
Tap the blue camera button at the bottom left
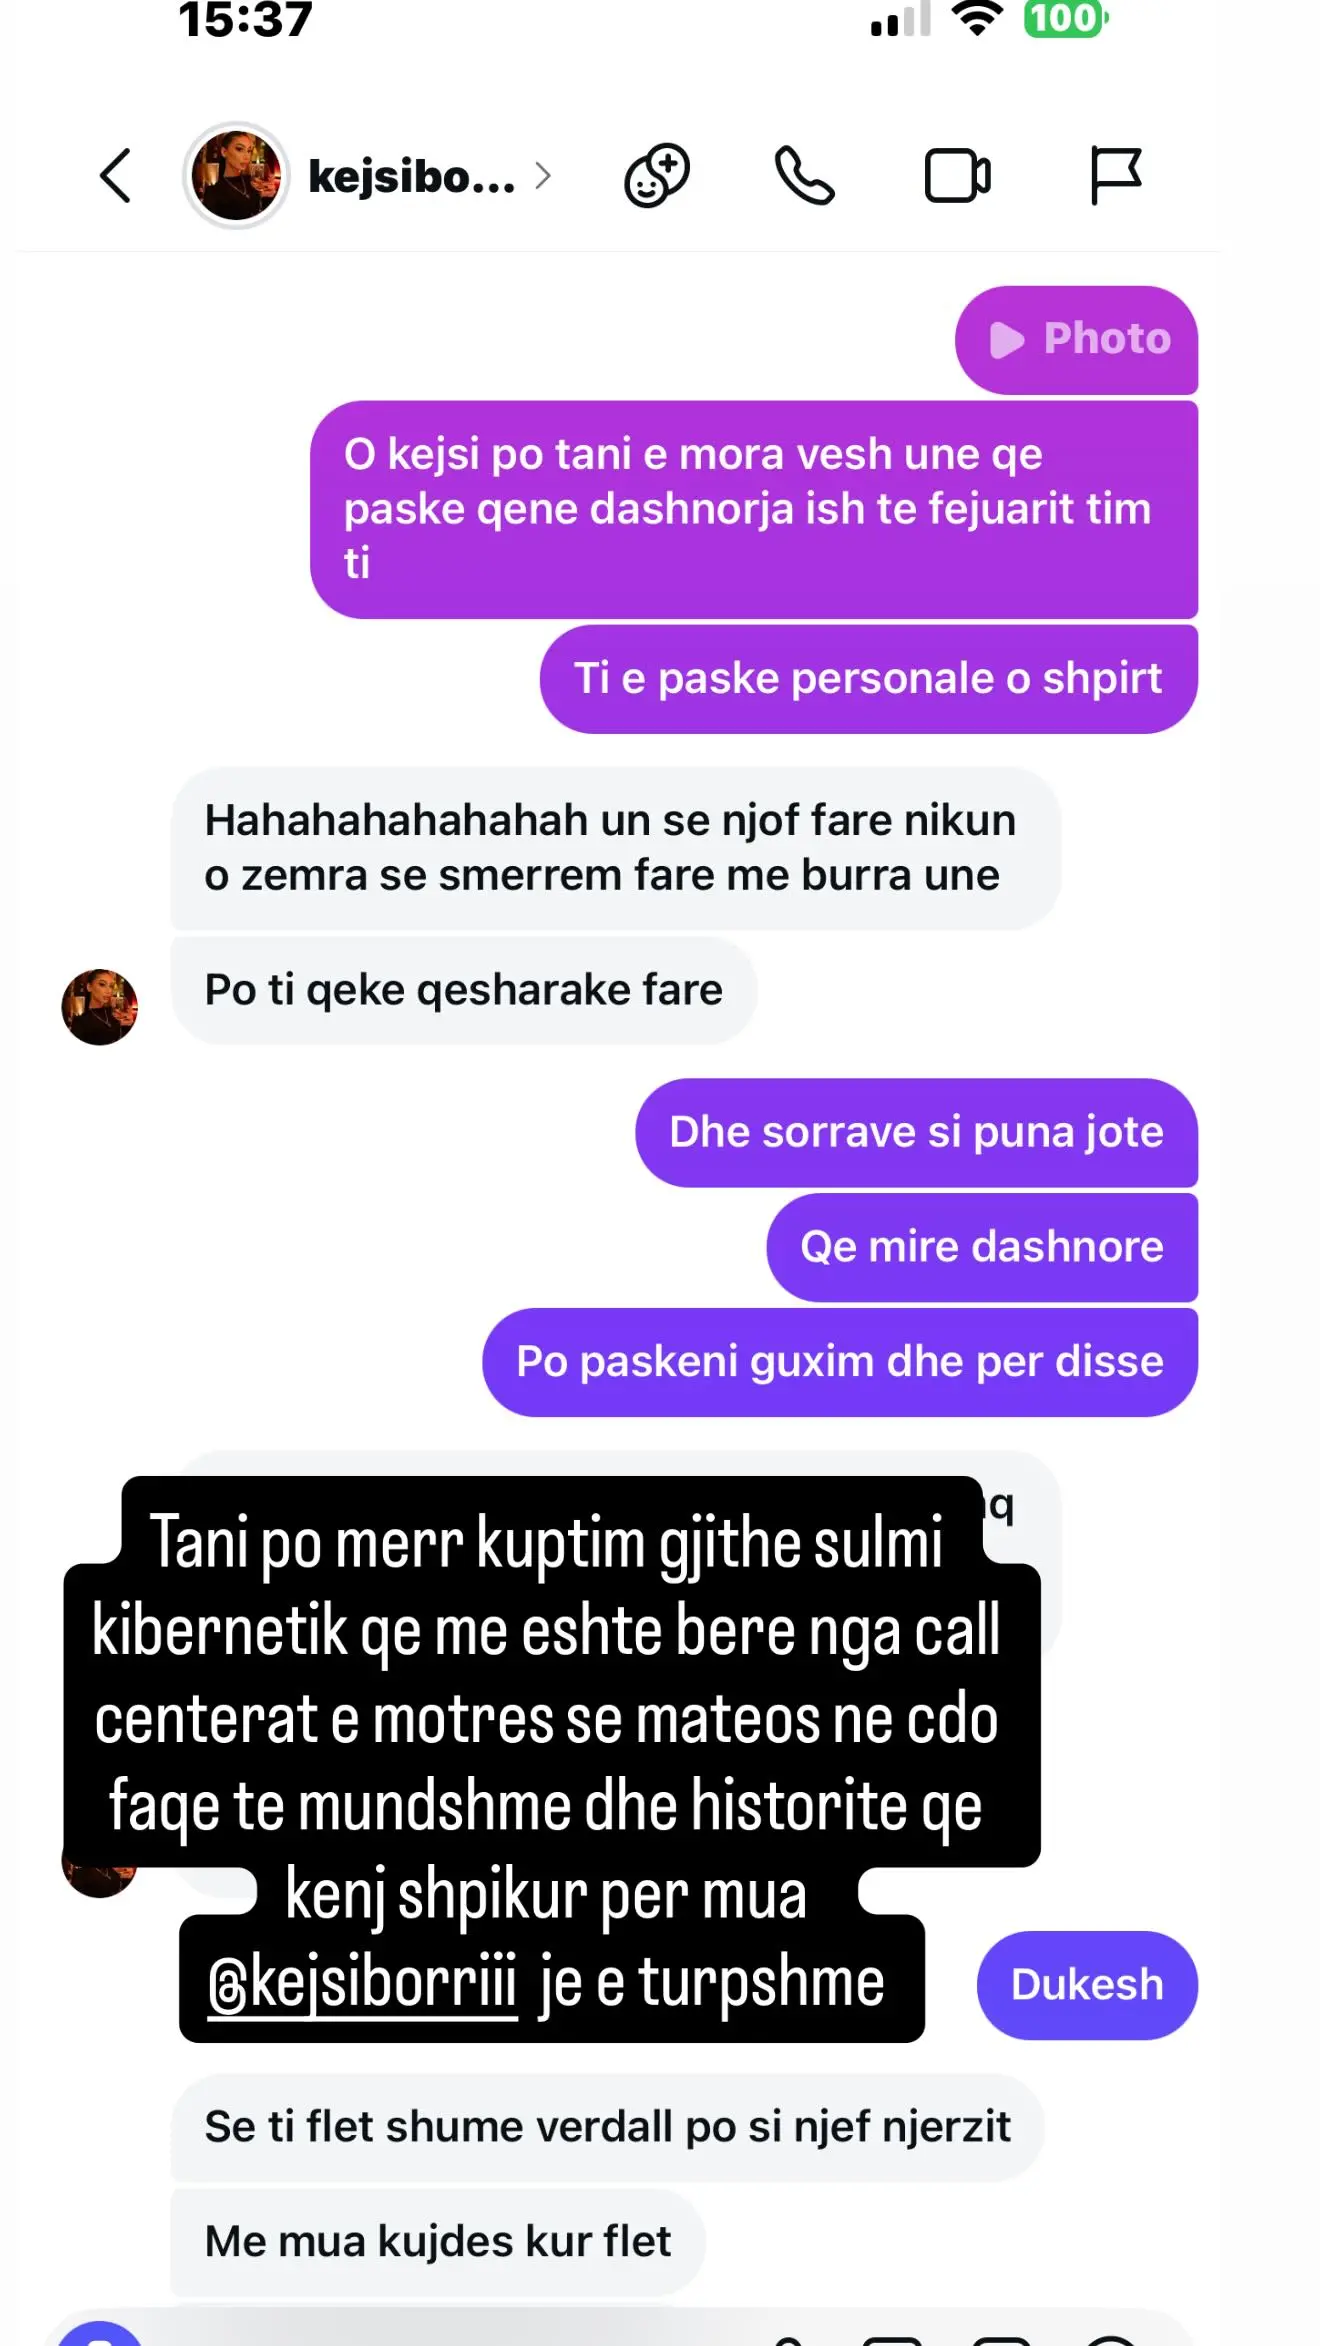point(100,2334)
